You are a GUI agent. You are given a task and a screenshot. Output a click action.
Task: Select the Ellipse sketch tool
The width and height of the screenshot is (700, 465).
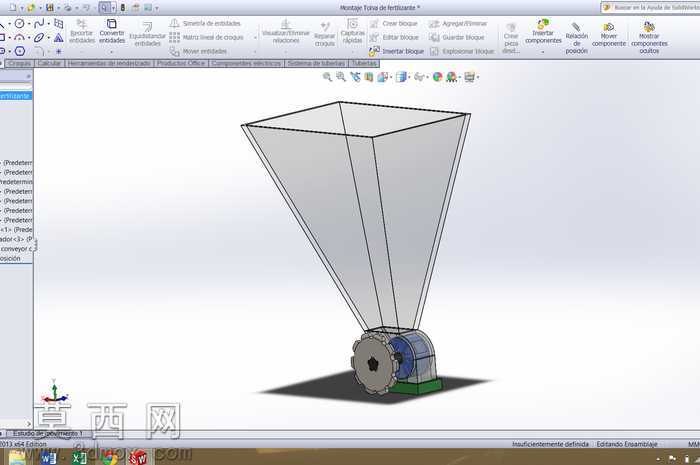[39, 37]
